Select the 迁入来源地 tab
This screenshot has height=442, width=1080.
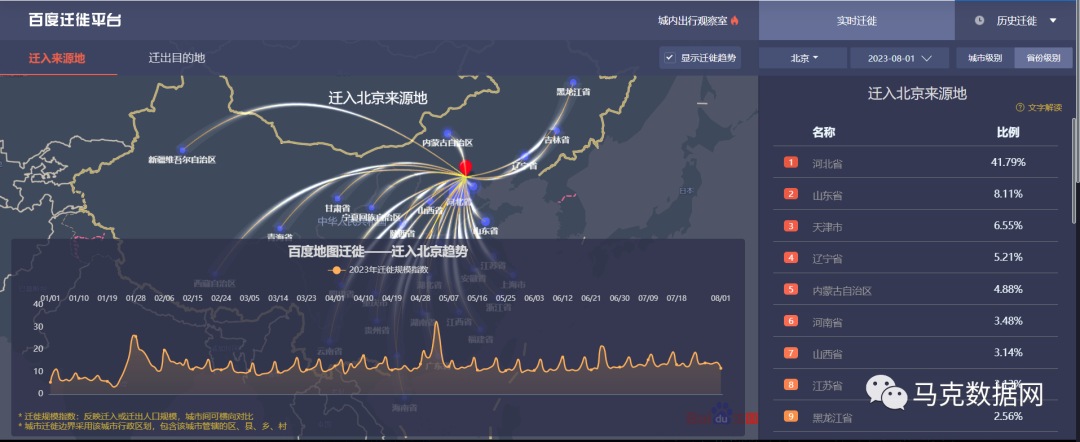(57, 58)
